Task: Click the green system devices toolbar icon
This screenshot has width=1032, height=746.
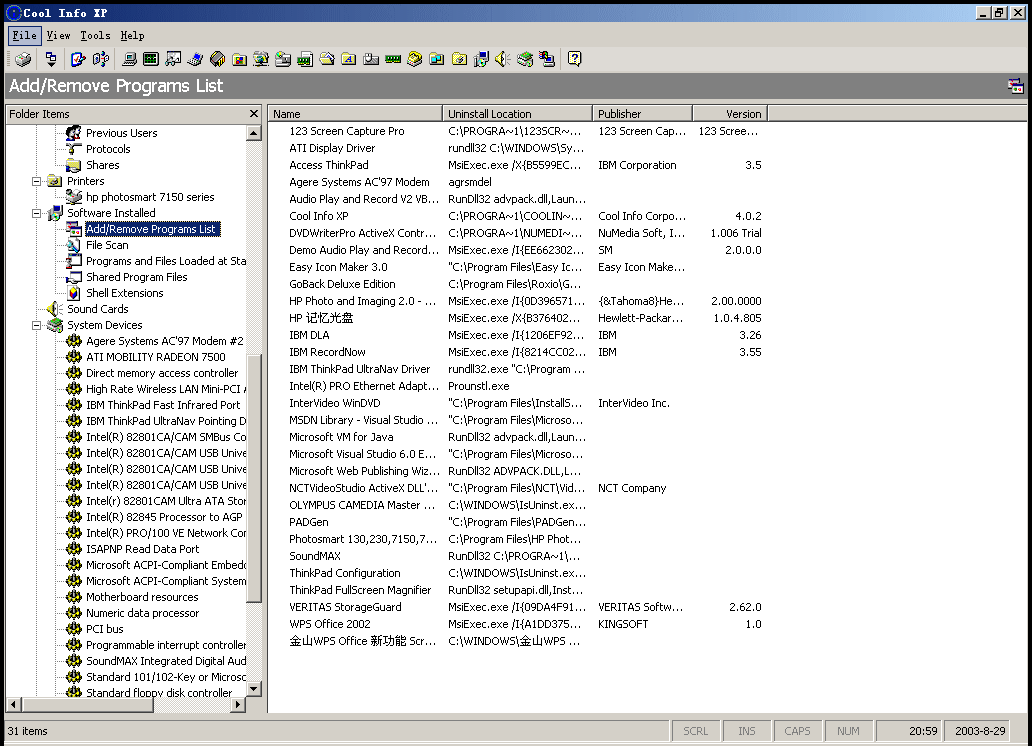Action: pyautogui.click(x=525, y=59)
